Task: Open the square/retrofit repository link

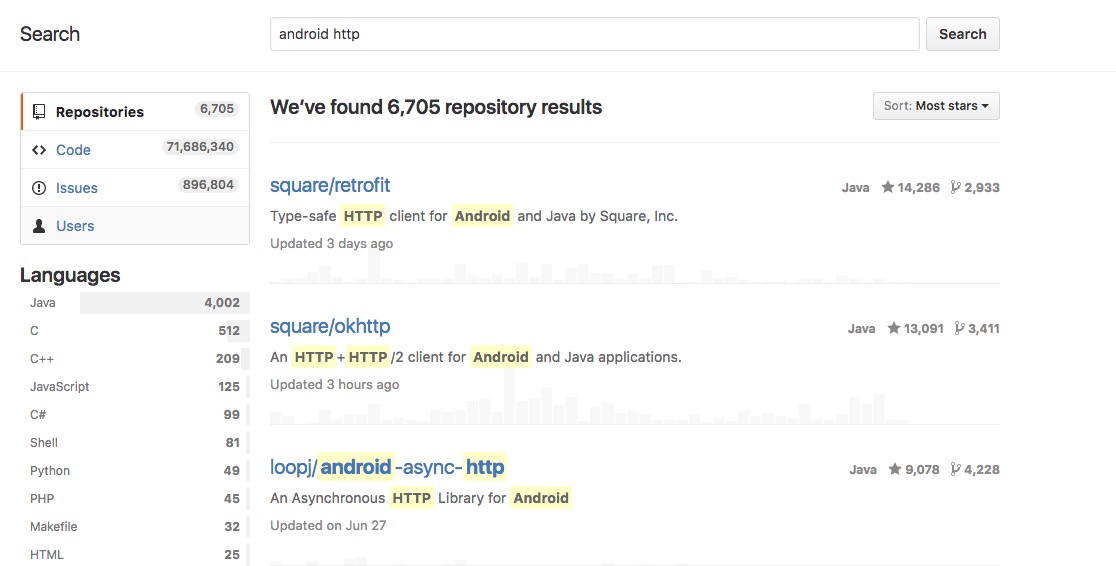Action: pos(330,185)
